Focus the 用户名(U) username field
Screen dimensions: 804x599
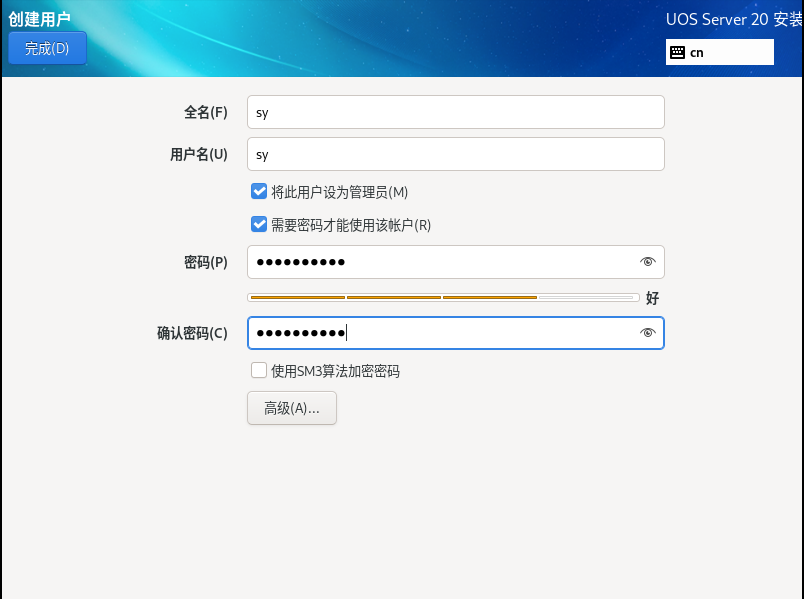point(455,154)
